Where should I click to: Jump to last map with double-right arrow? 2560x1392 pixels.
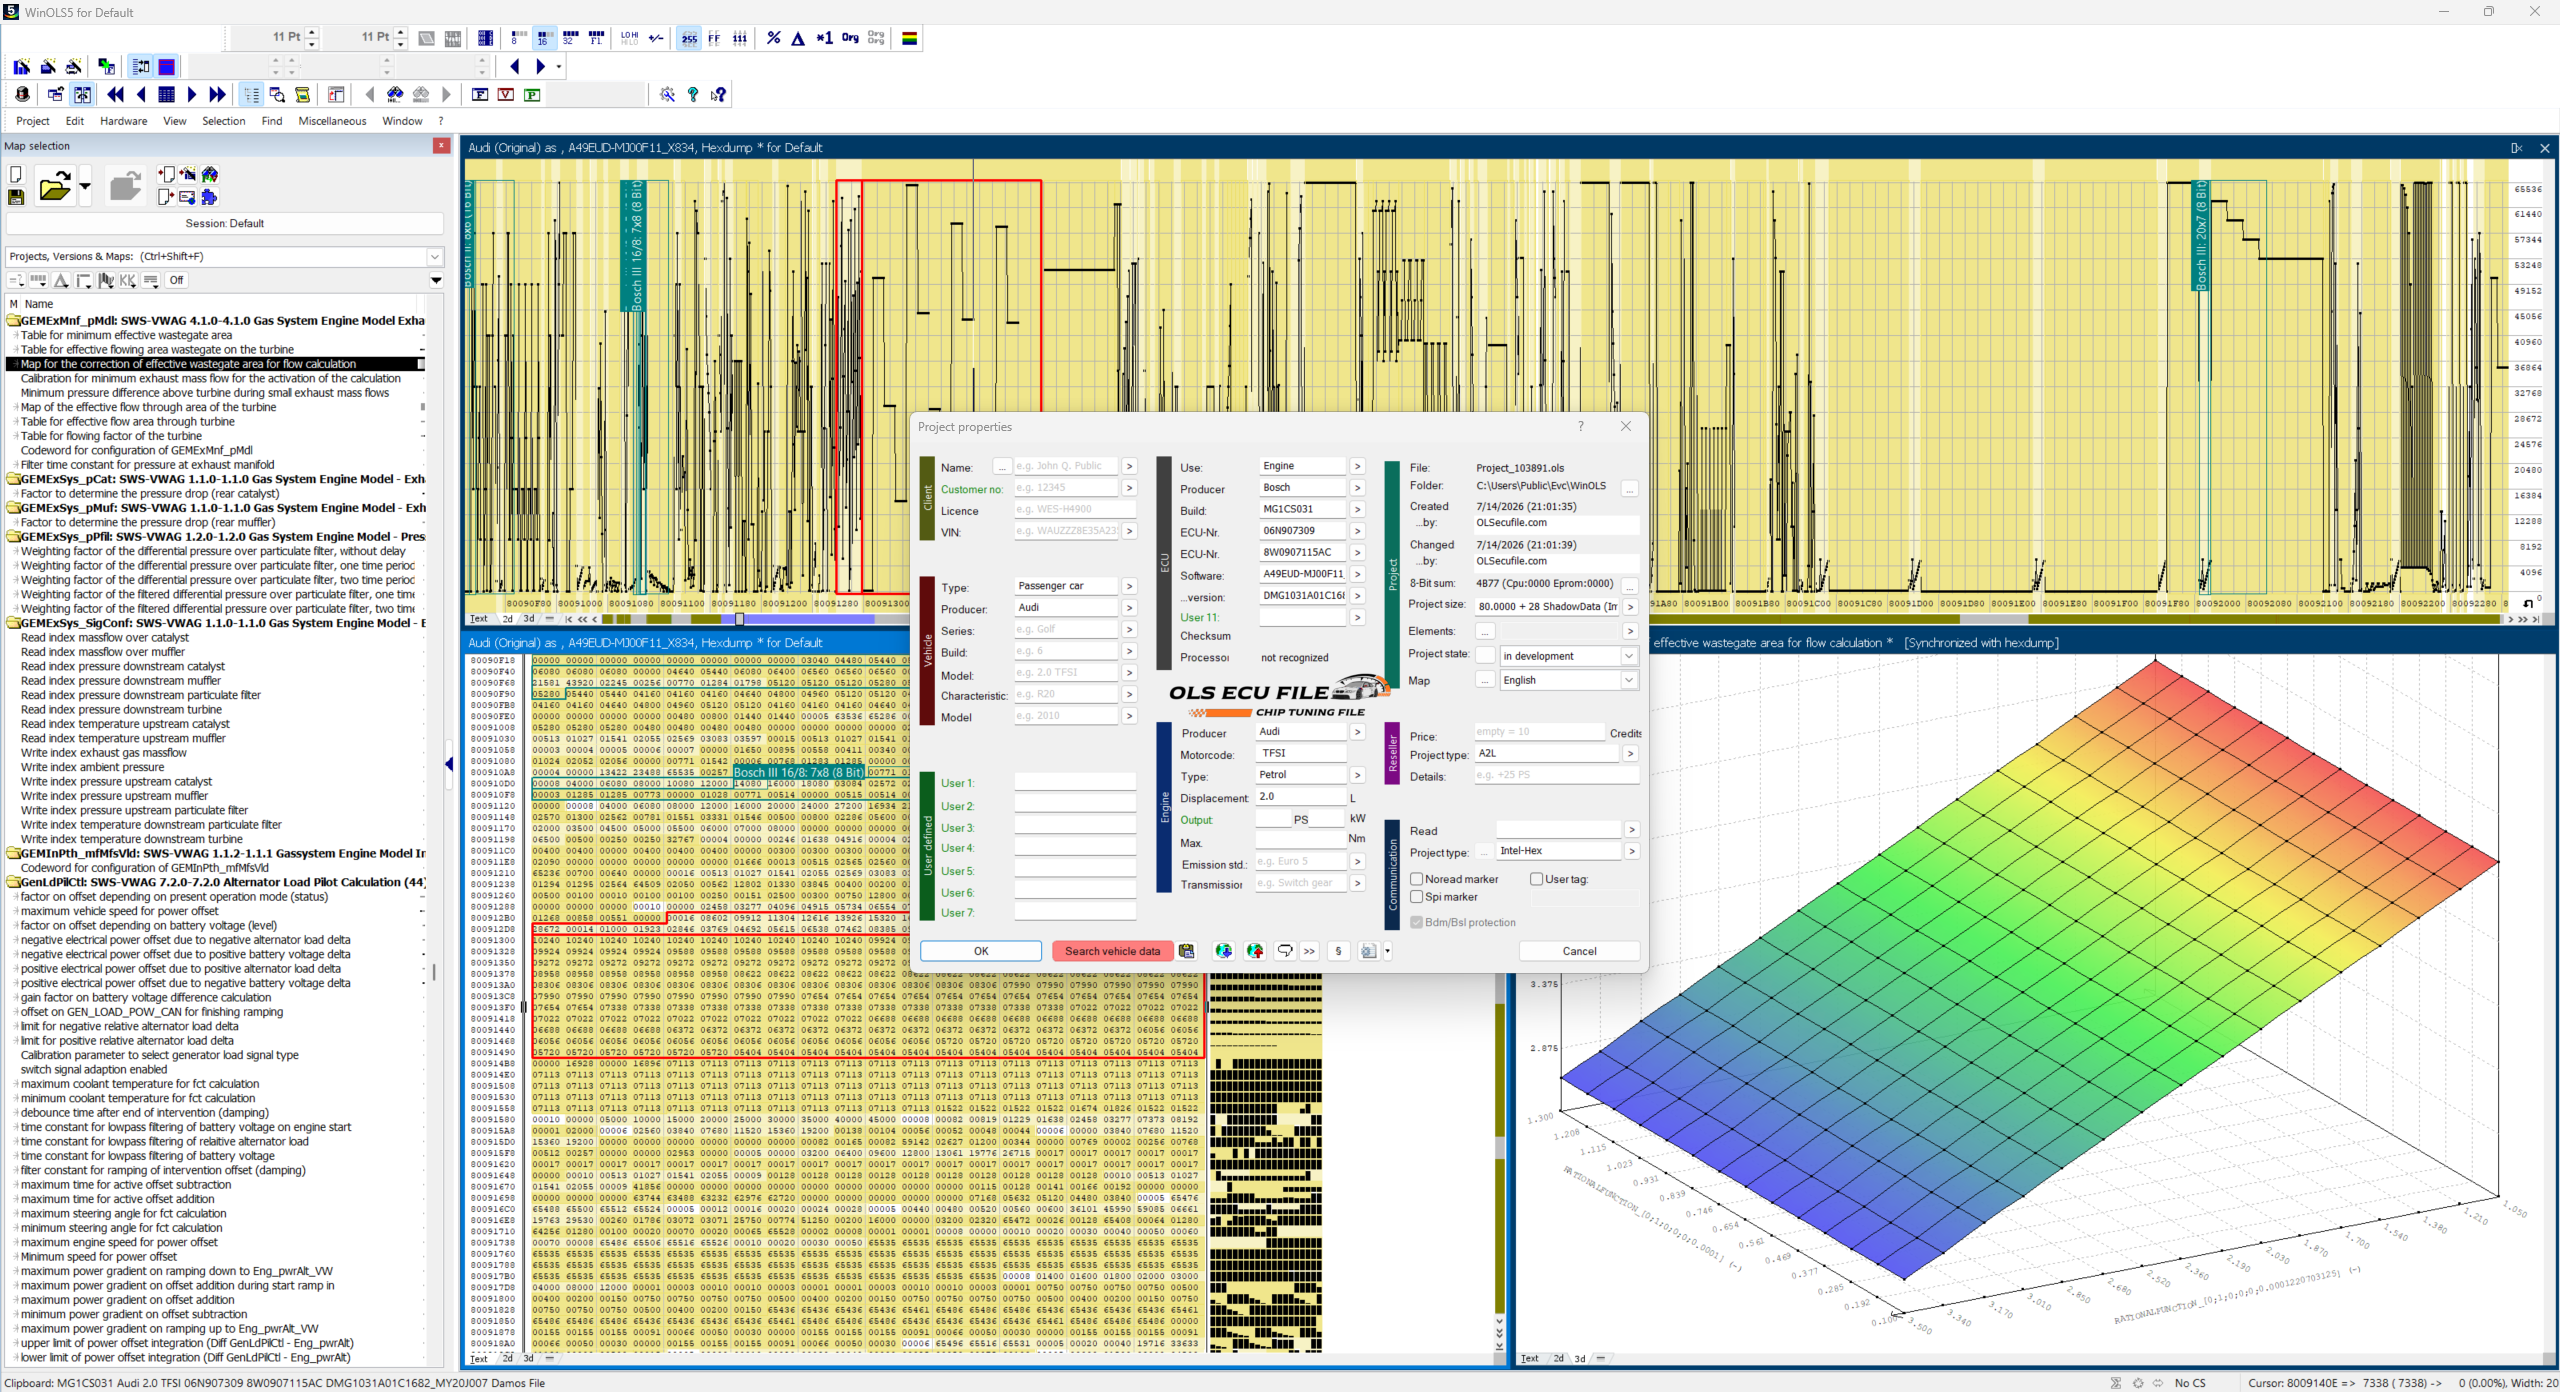click(x=217, y=94)
